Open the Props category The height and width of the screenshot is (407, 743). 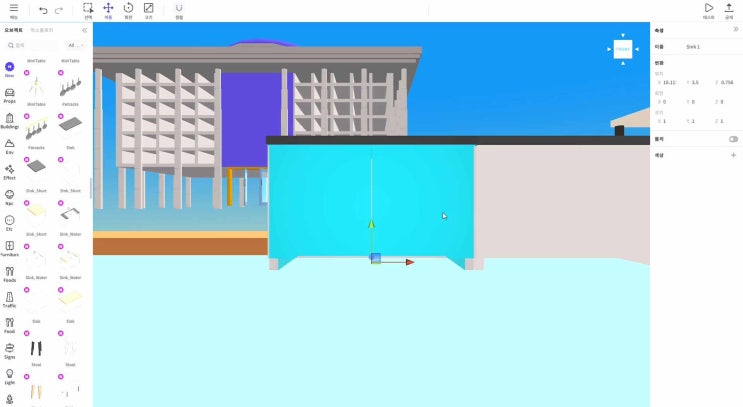point(9,95)
